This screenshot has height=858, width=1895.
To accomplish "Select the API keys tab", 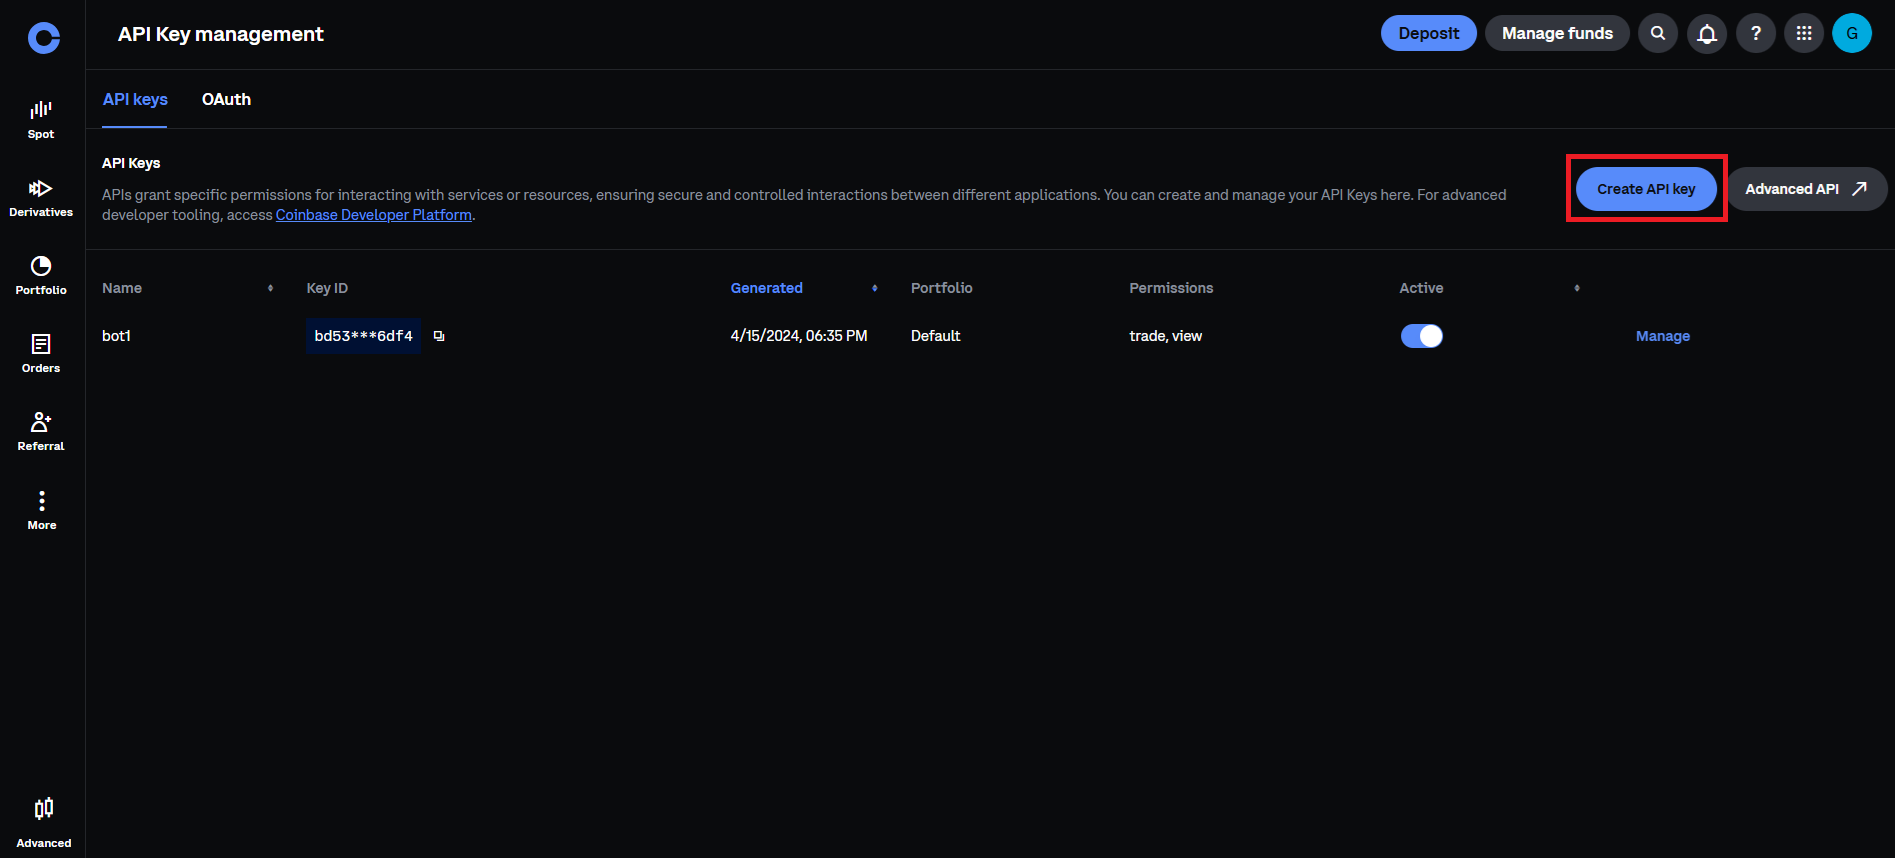I will (x=135, y=99).
